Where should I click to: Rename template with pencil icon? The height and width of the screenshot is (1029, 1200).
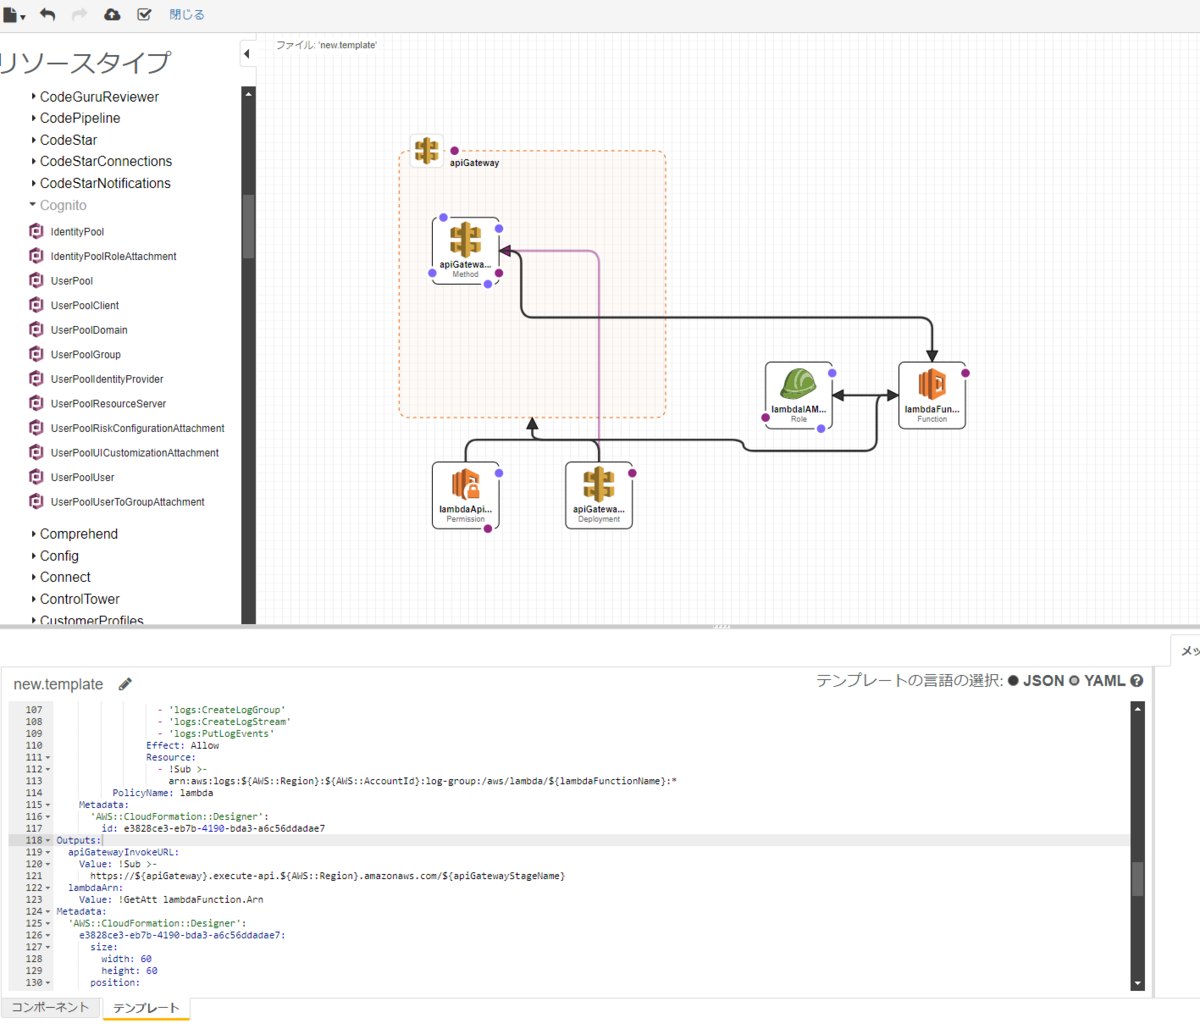click(125, 684)
